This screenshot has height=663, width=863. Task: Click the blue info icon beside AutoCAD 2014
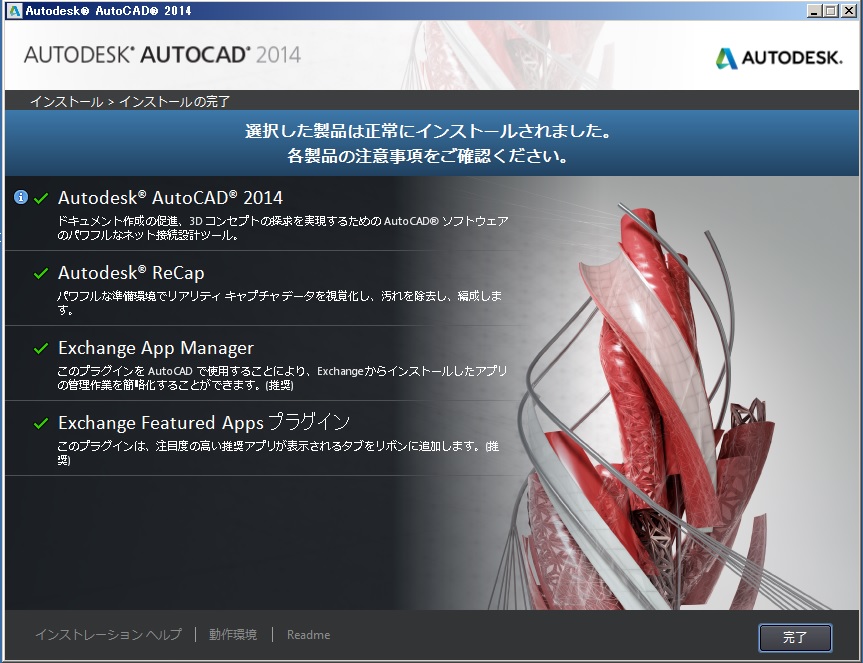click(x=21, y=197)
